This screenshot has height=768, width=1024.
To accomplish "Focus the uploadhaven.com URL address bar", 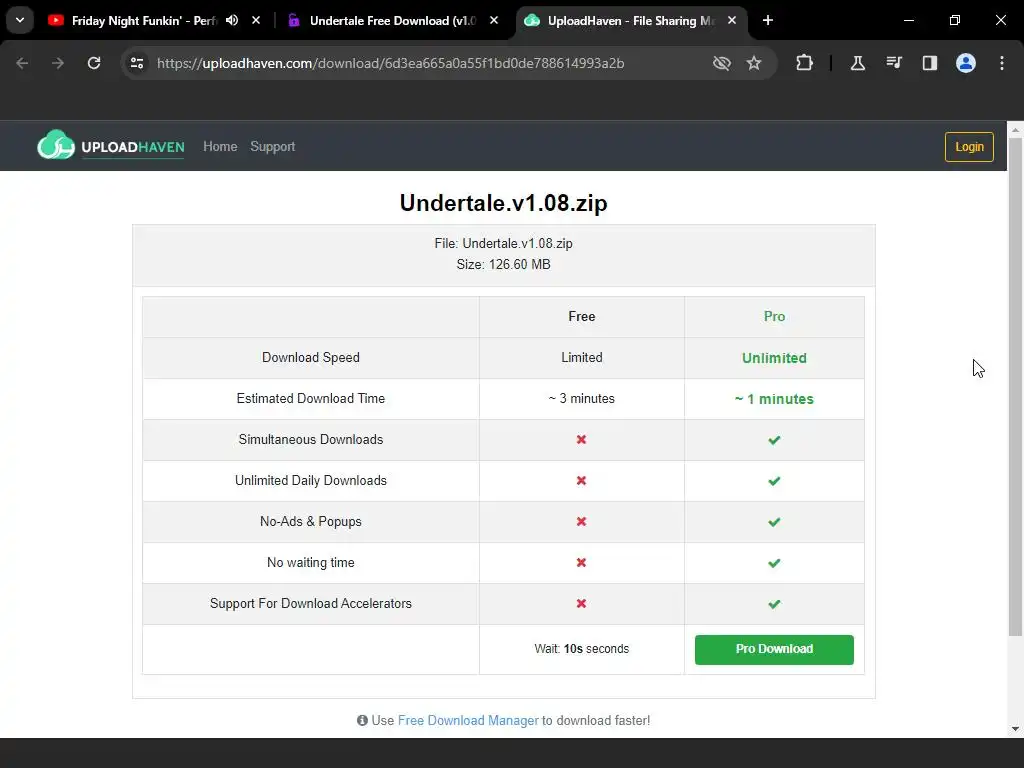I will 391,63.
